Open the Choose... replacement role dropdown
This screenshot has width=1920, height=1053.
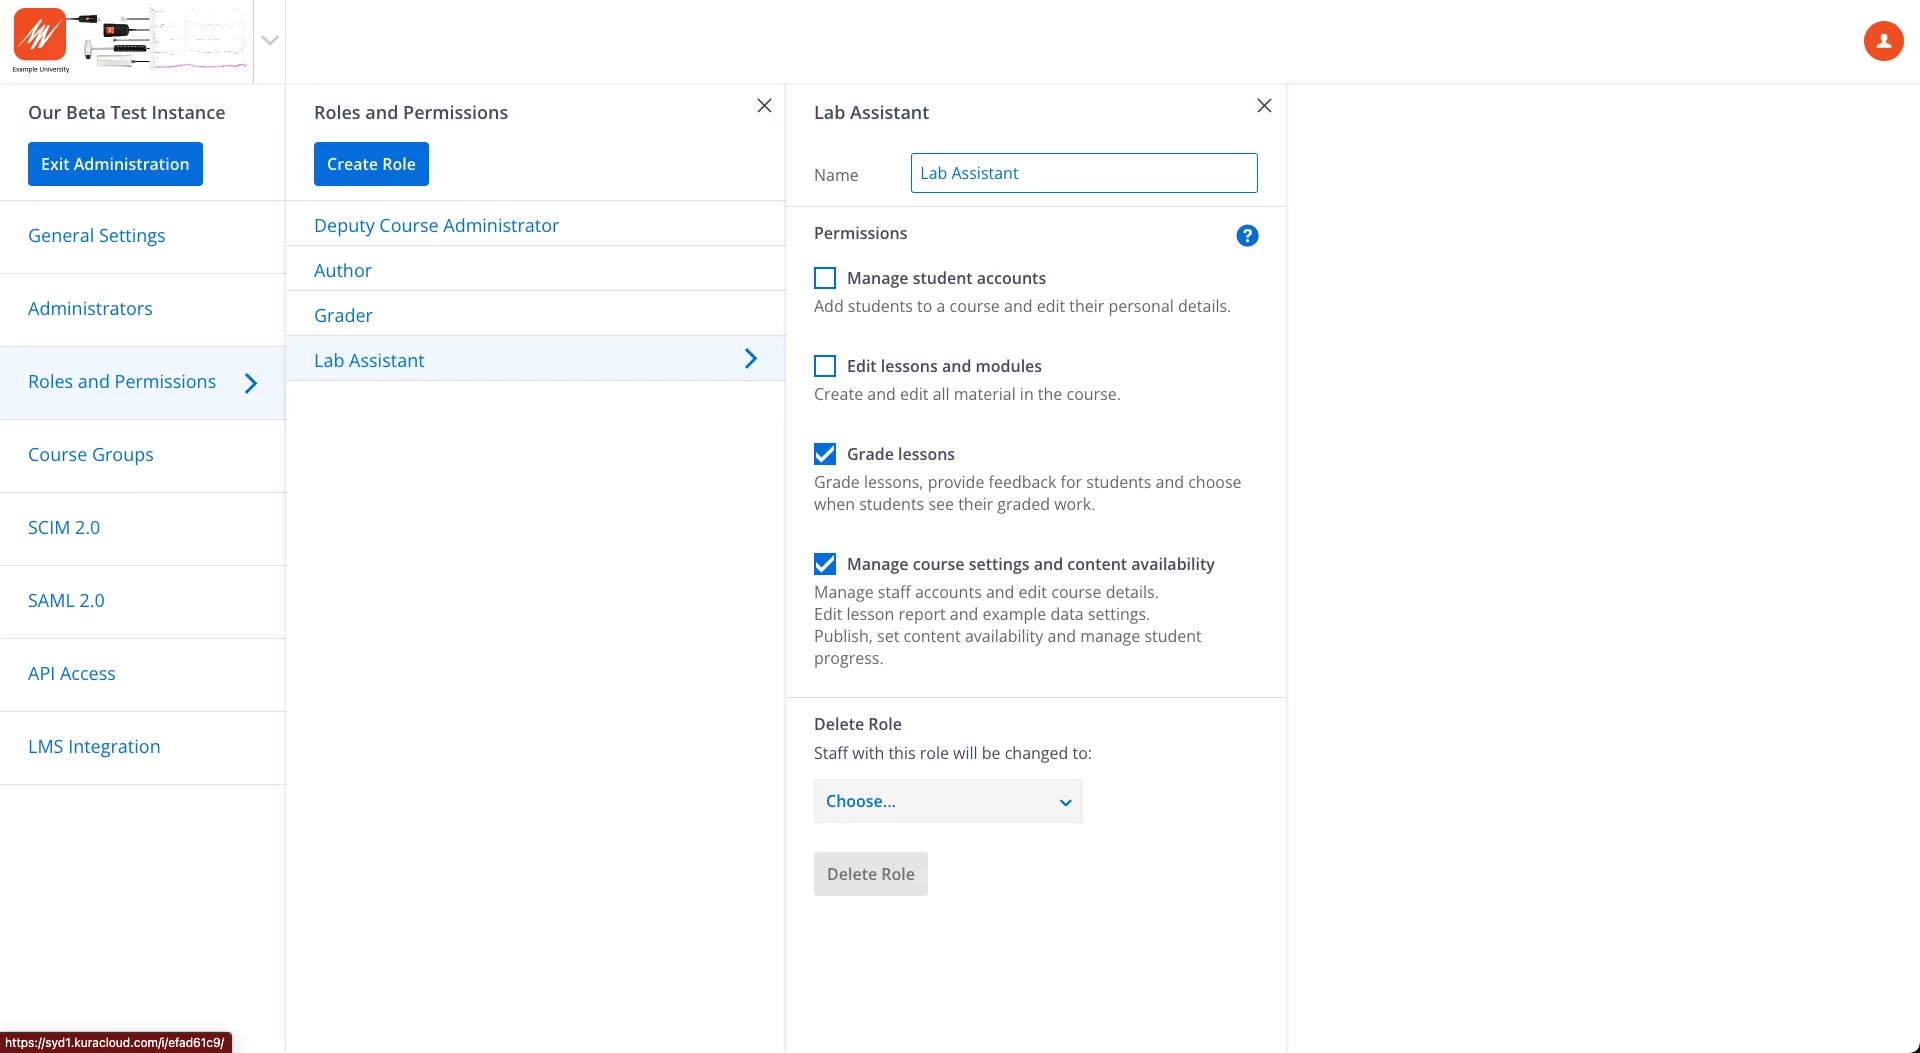[948, 801]
